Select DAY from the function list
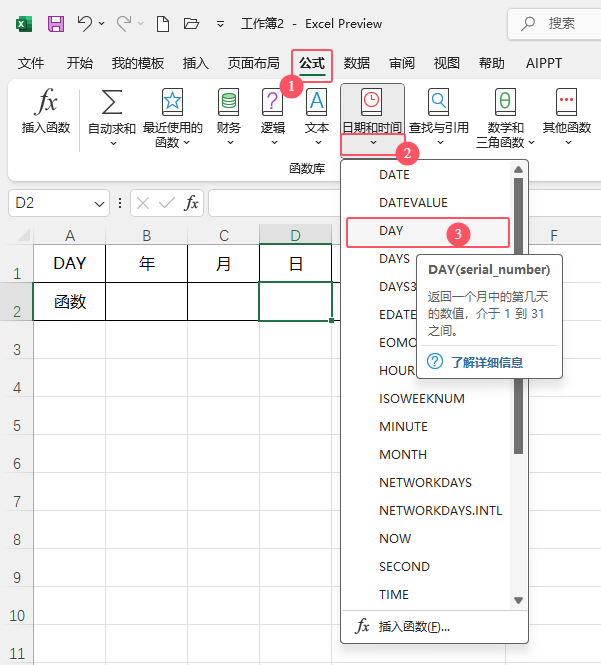 pos(428,232)
